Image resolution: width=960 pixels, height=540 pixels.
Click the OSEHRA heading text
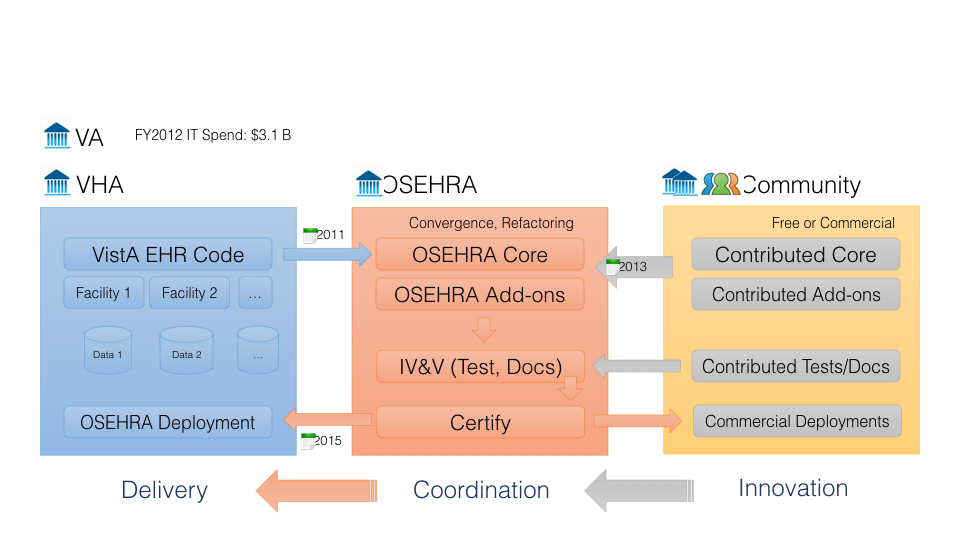pos(430,184)
